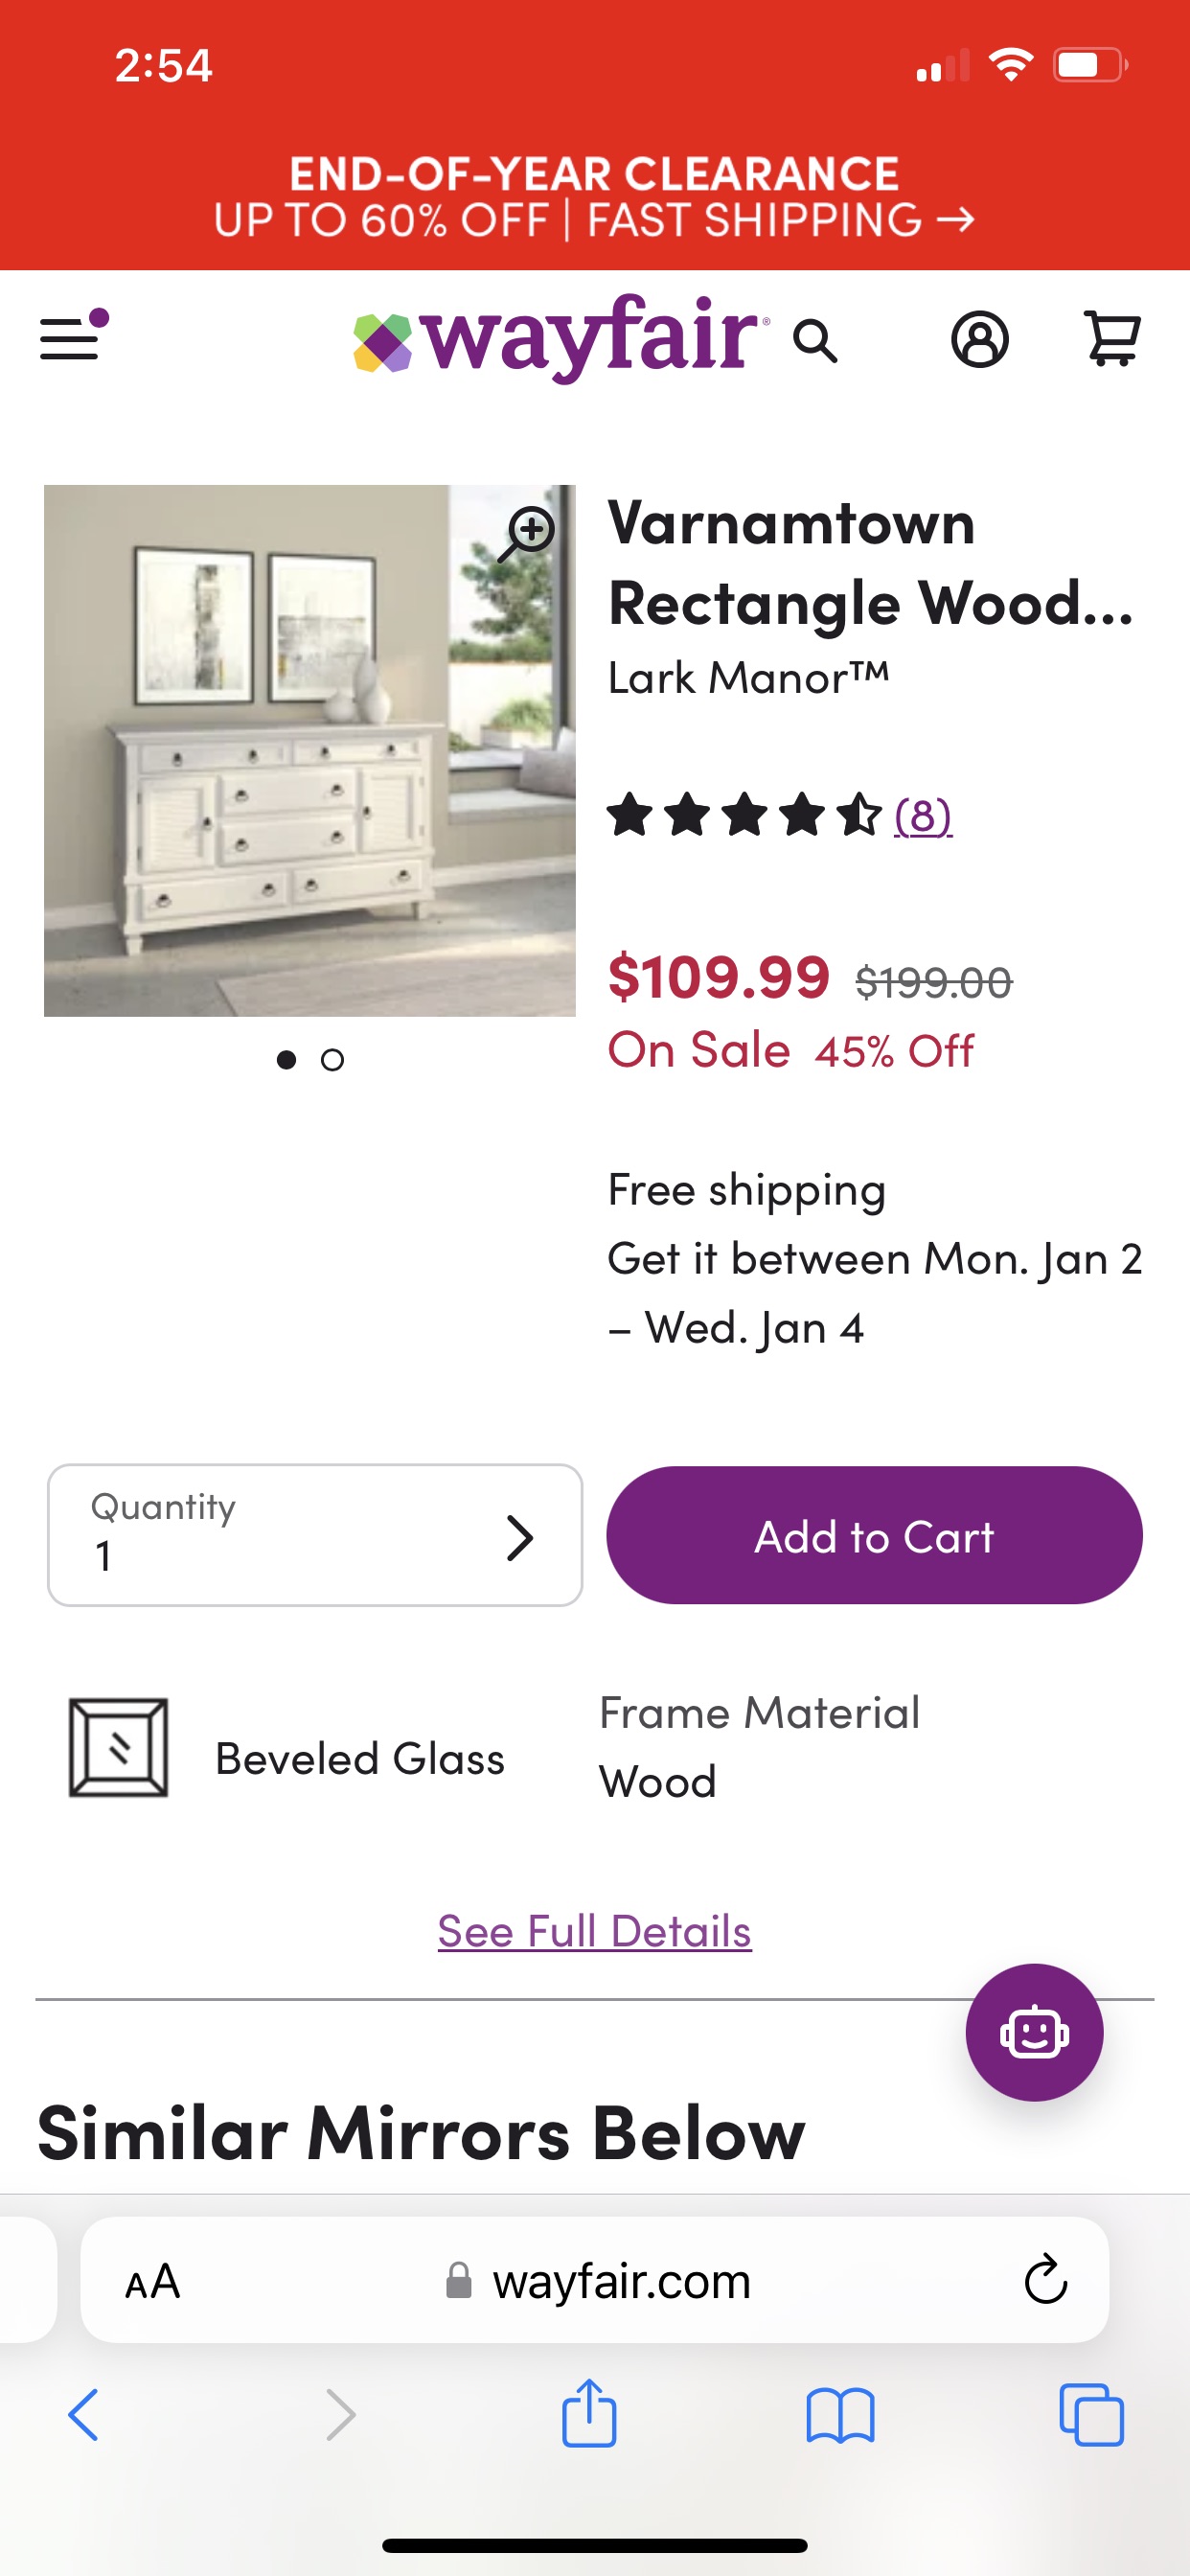Image resolution: width=1190 pixels, height=2576 pixels.
Task: Open the 8 reviews link
Action: [x=922, y=815]
